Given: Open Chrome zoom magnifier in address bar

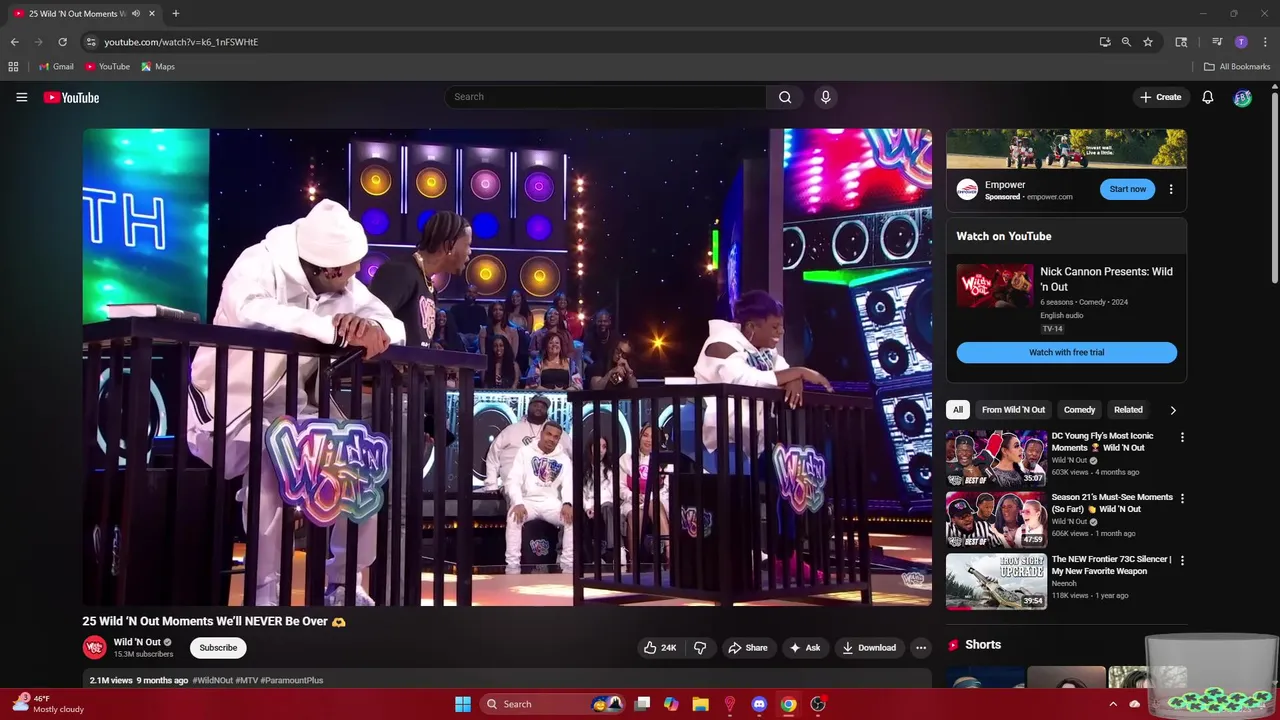Looking at the screenshot, I should (x=1126, y=42).
